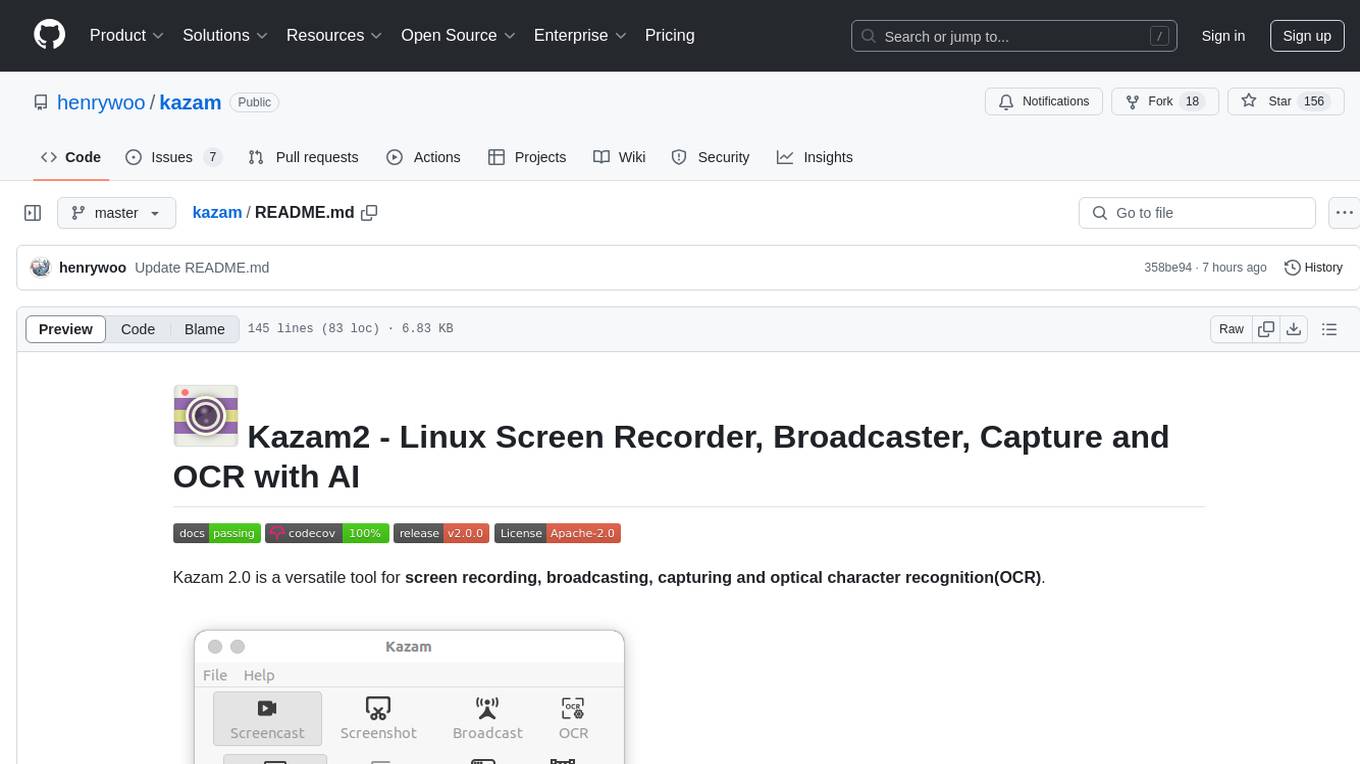Screen dimensions: 1360x764
Task: Navigate to kazam root in breadcrumb
Action: 217,213
